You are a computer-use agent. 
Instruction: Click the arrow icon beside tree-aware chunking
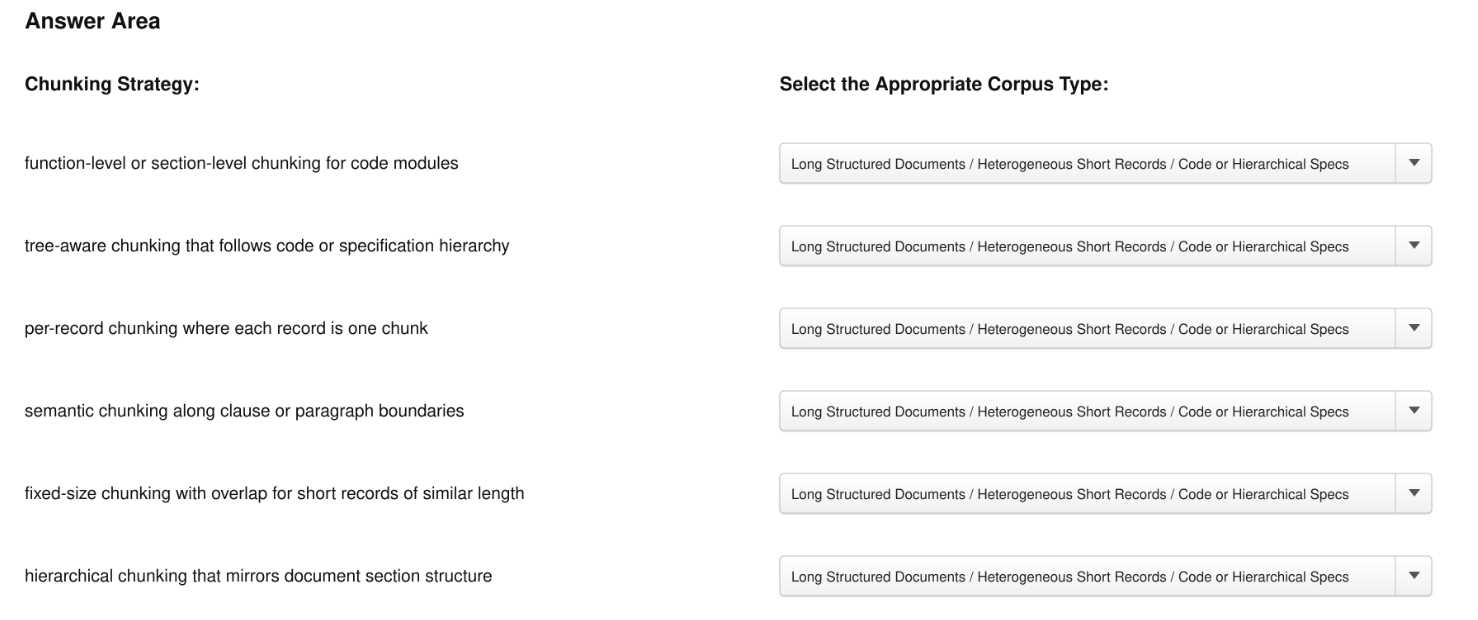click(1413, 246)
